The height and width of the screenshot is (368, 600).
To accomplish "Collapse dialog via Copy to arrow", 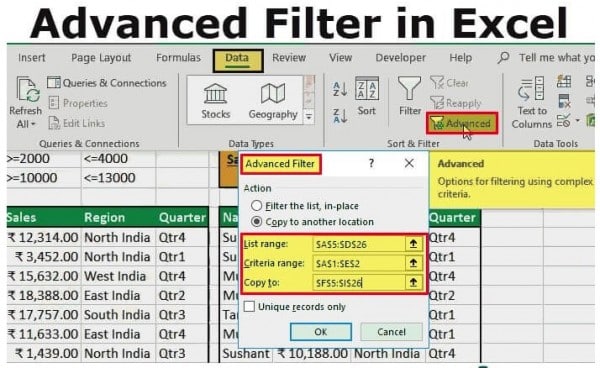I will [413, 282].
